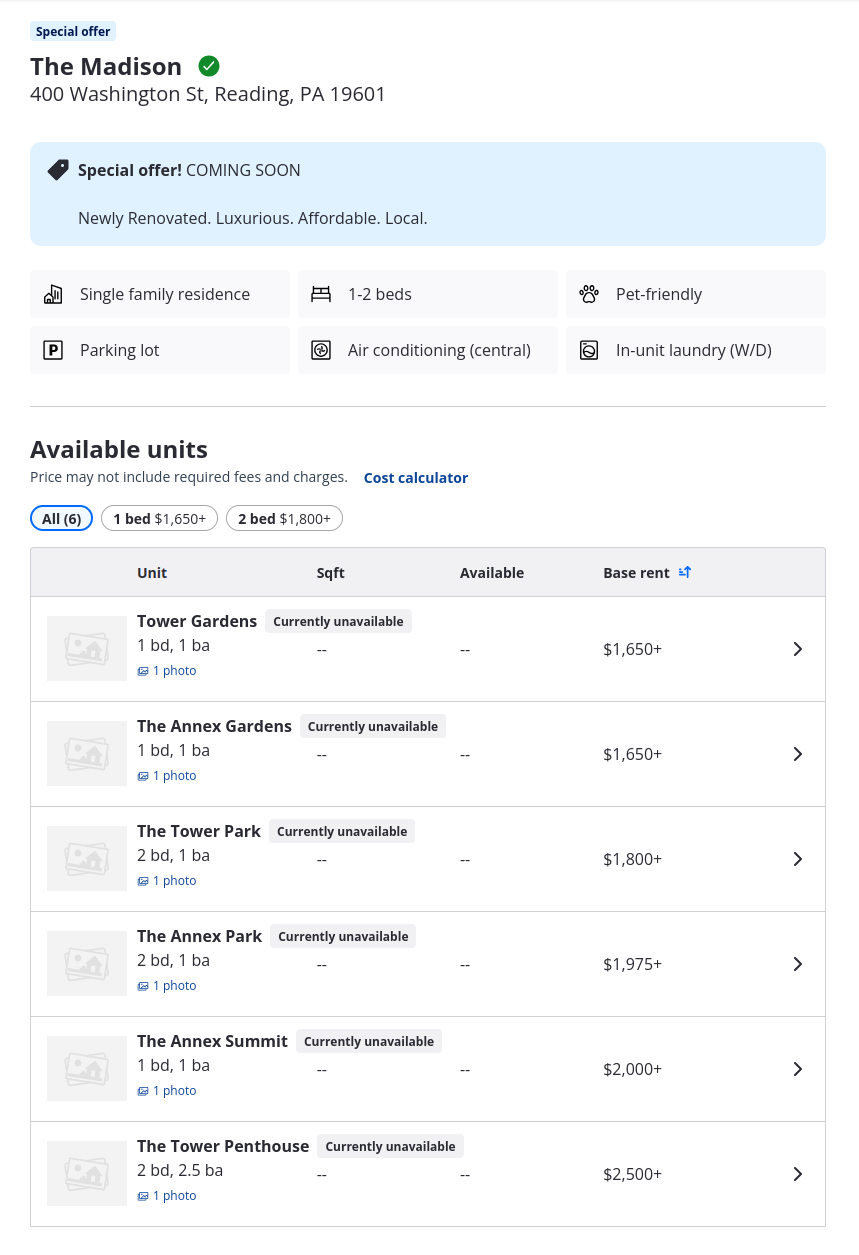Open The Annex Gardens placeholder thumbnail
The image size is (859, 1255).
point(87,754)
